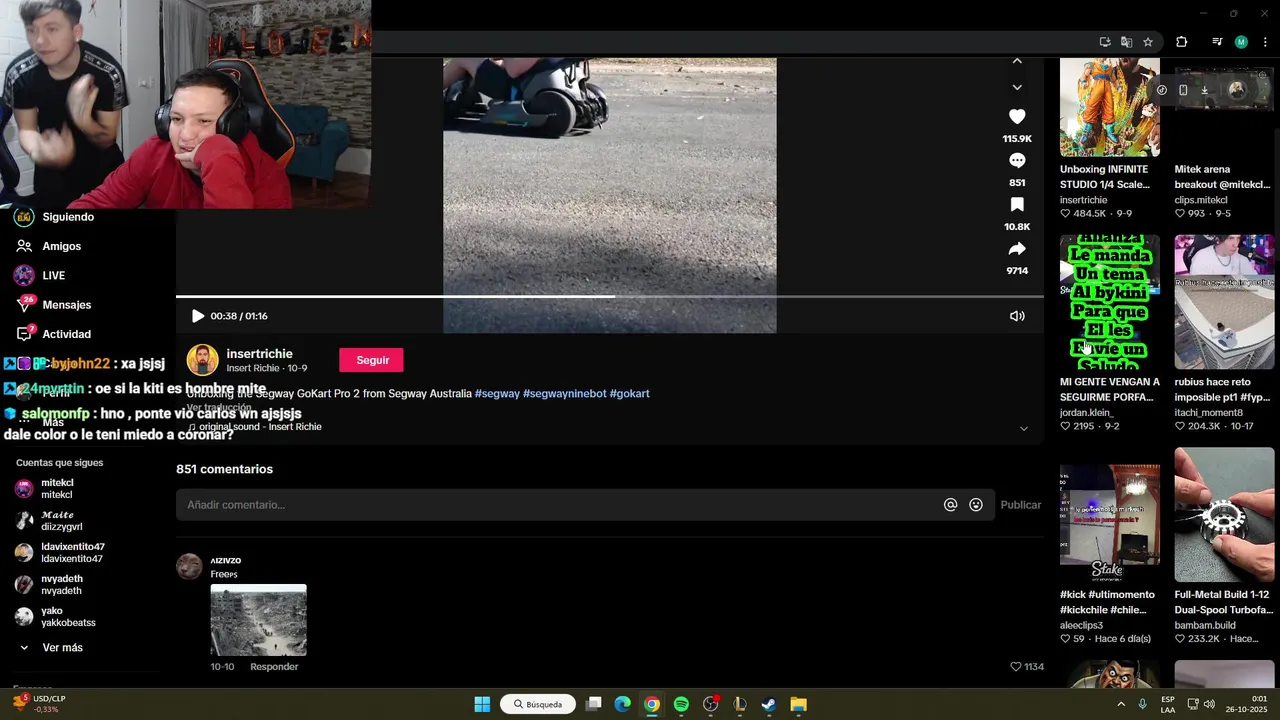The height and width of the screenshot is (720, 1280).
Task: Open Spotify from the taskbar
Action: [x=681, y=704]
